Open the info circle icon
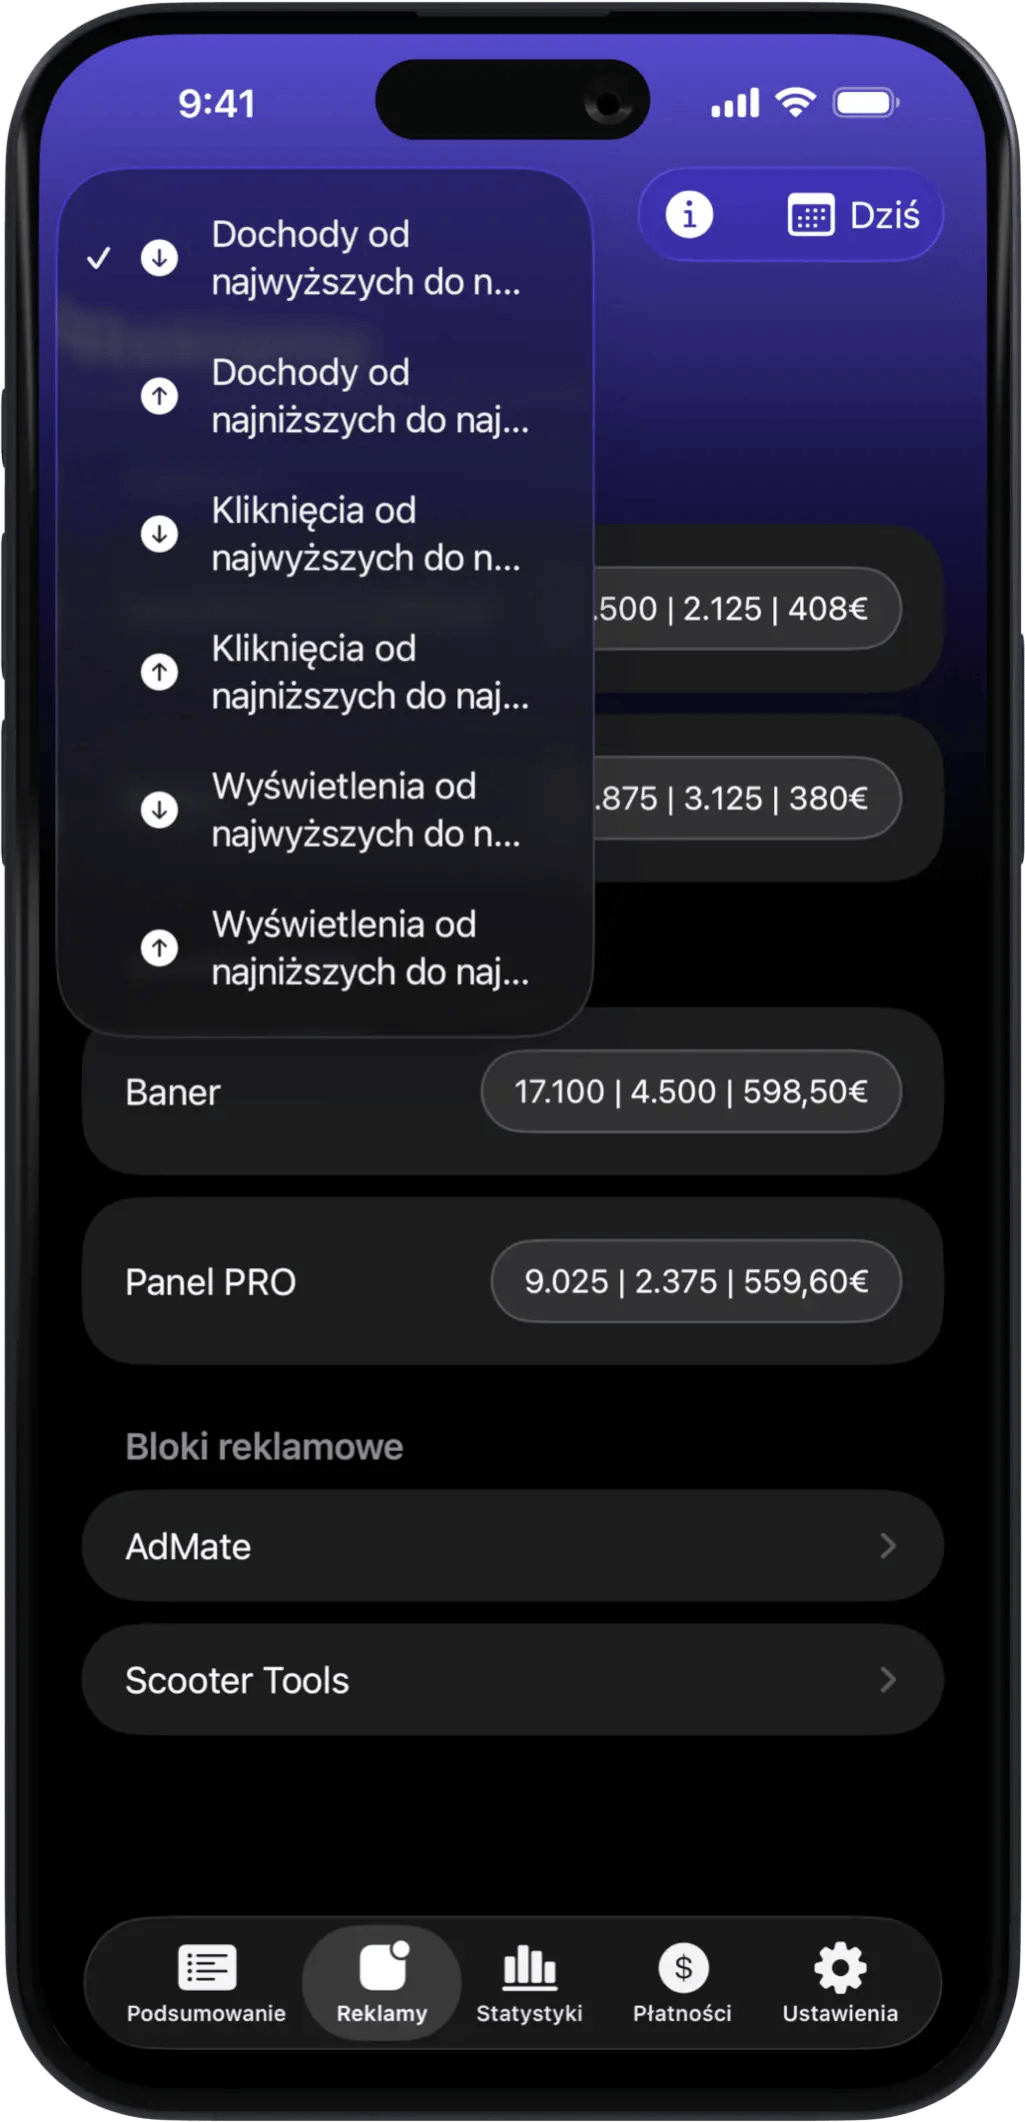 689,215
